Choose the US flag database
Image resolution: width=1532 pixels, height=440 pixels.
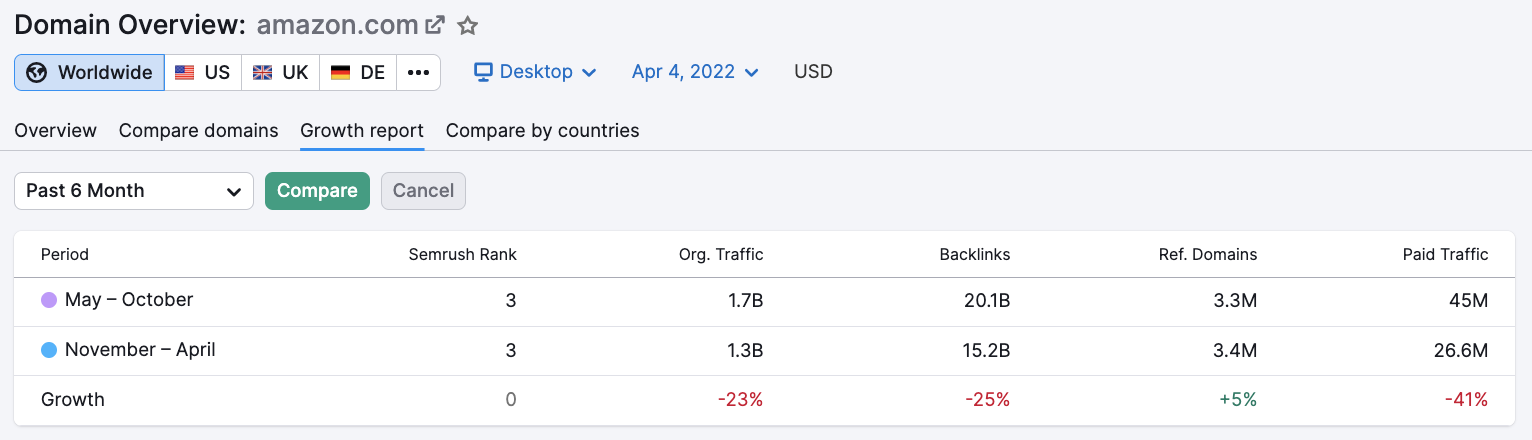coord(203,72)
